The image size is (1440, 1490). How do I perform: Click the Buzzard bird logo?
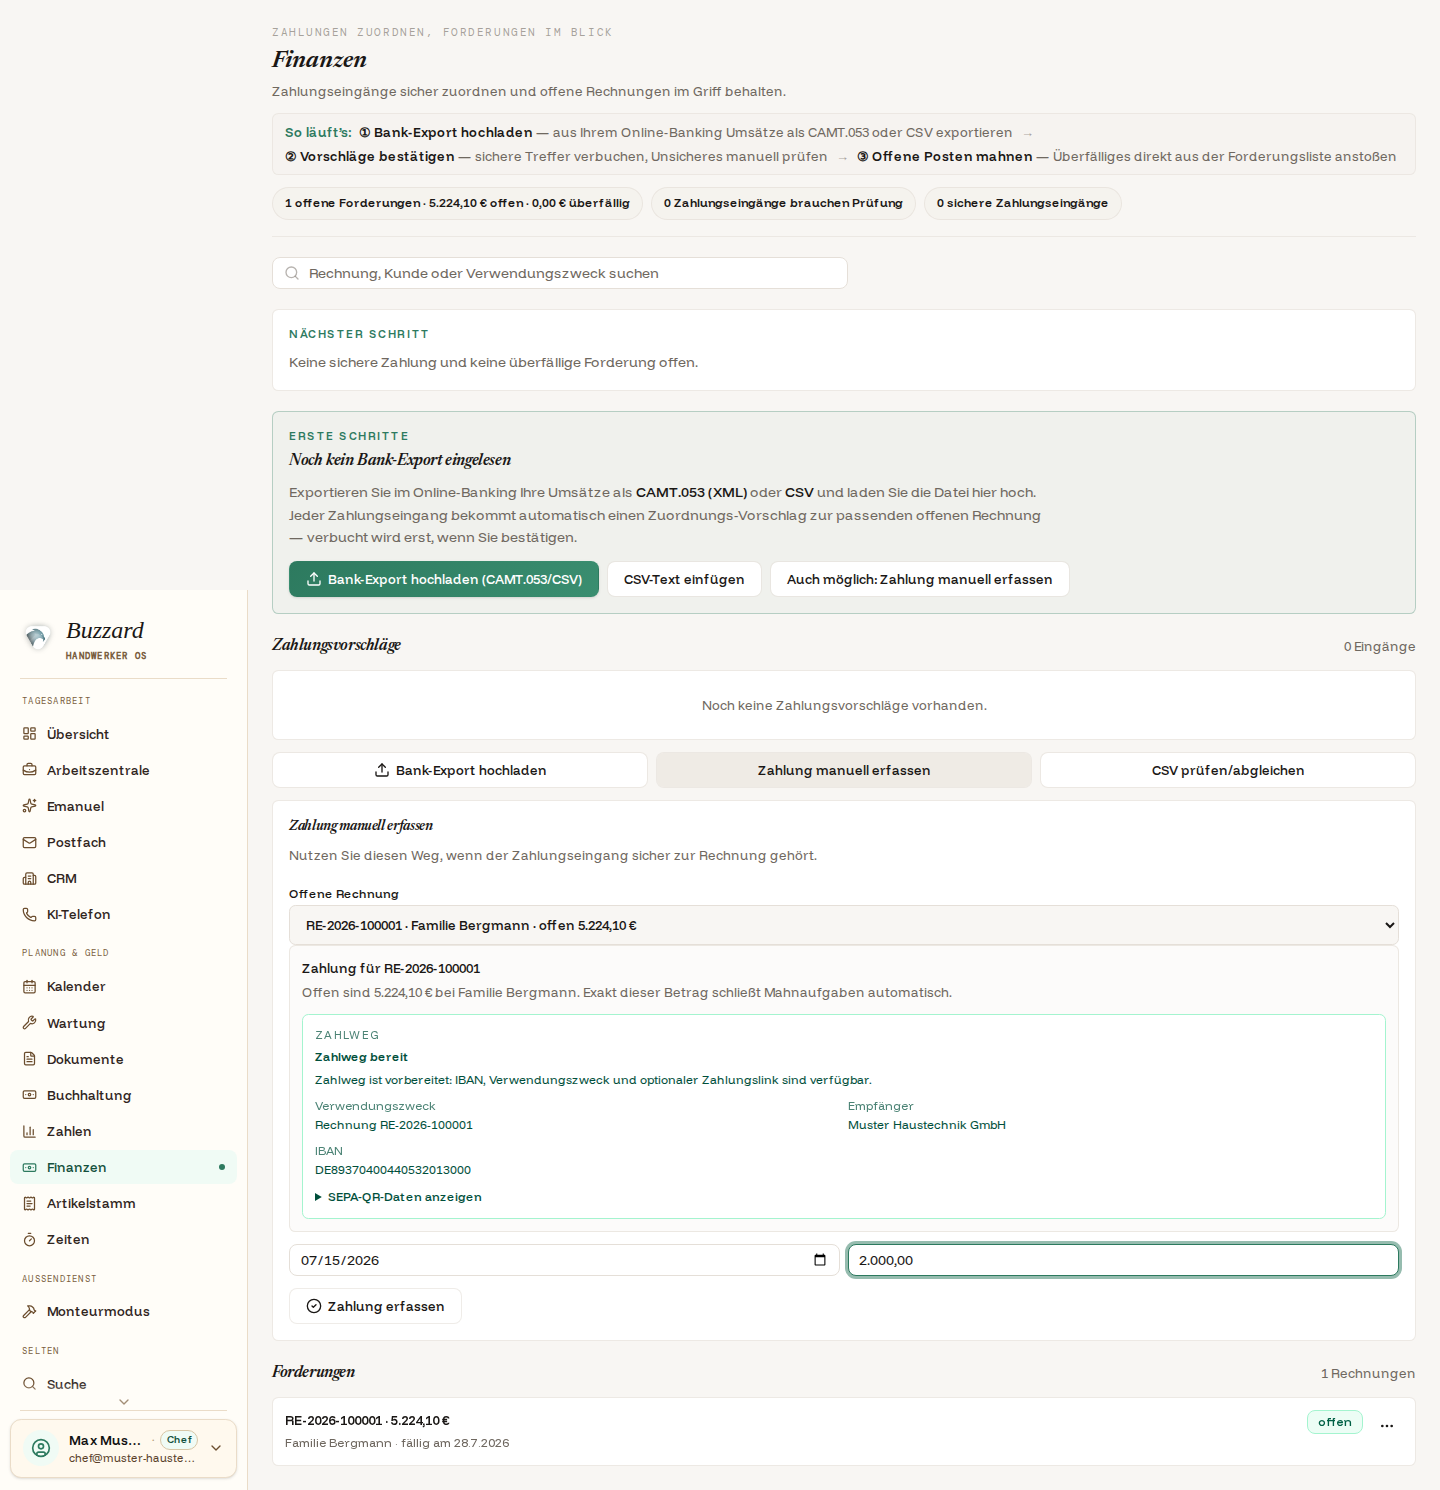coord(38,637)
